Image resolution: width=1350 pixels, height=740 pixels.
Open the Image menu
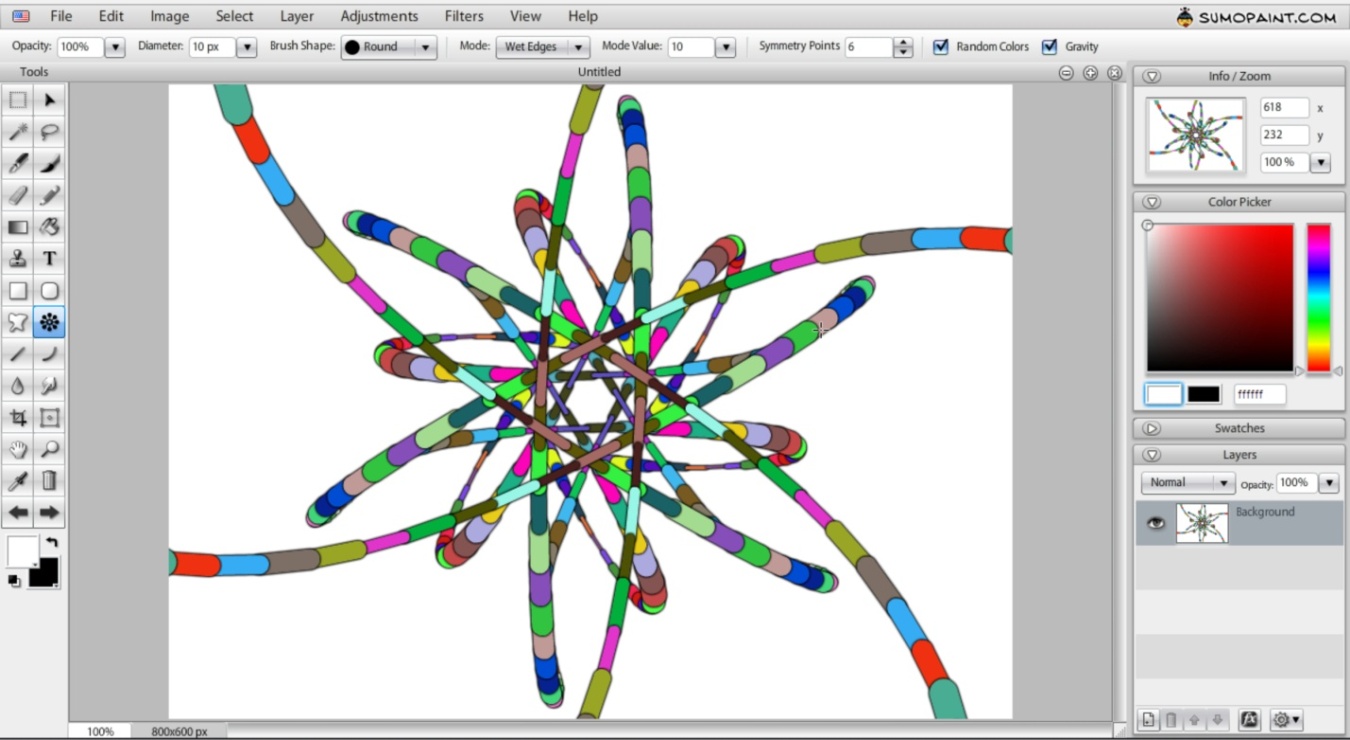tap(169, 16)
